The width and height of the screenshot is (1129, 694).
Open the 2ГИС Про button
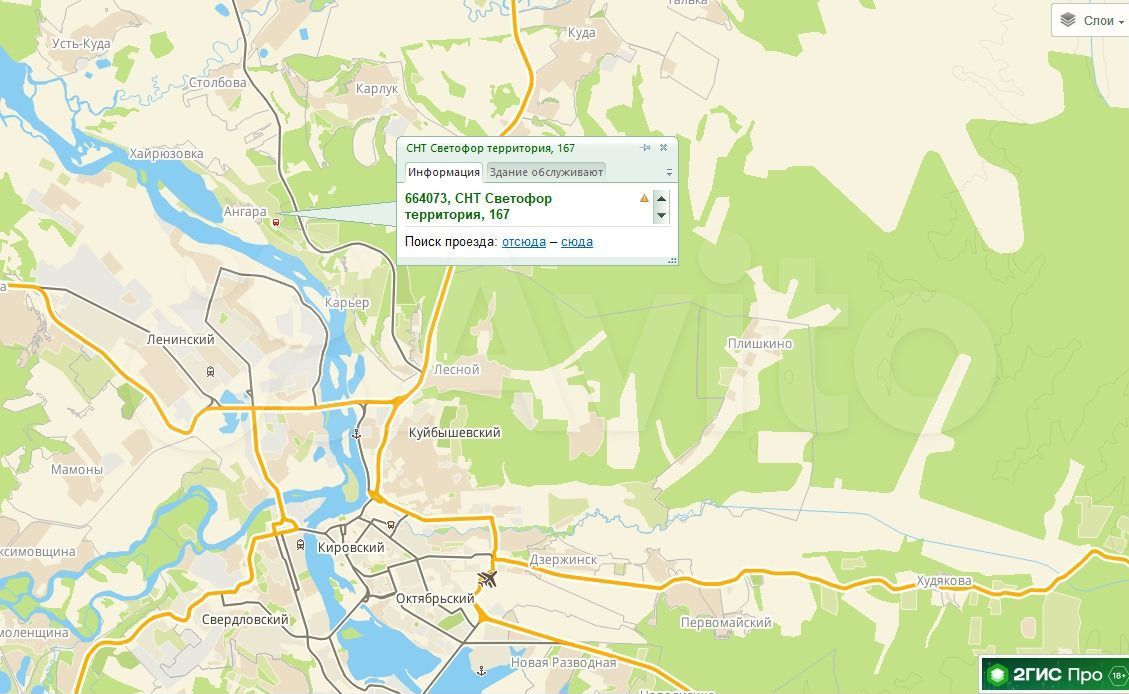tap(1054, 675)
